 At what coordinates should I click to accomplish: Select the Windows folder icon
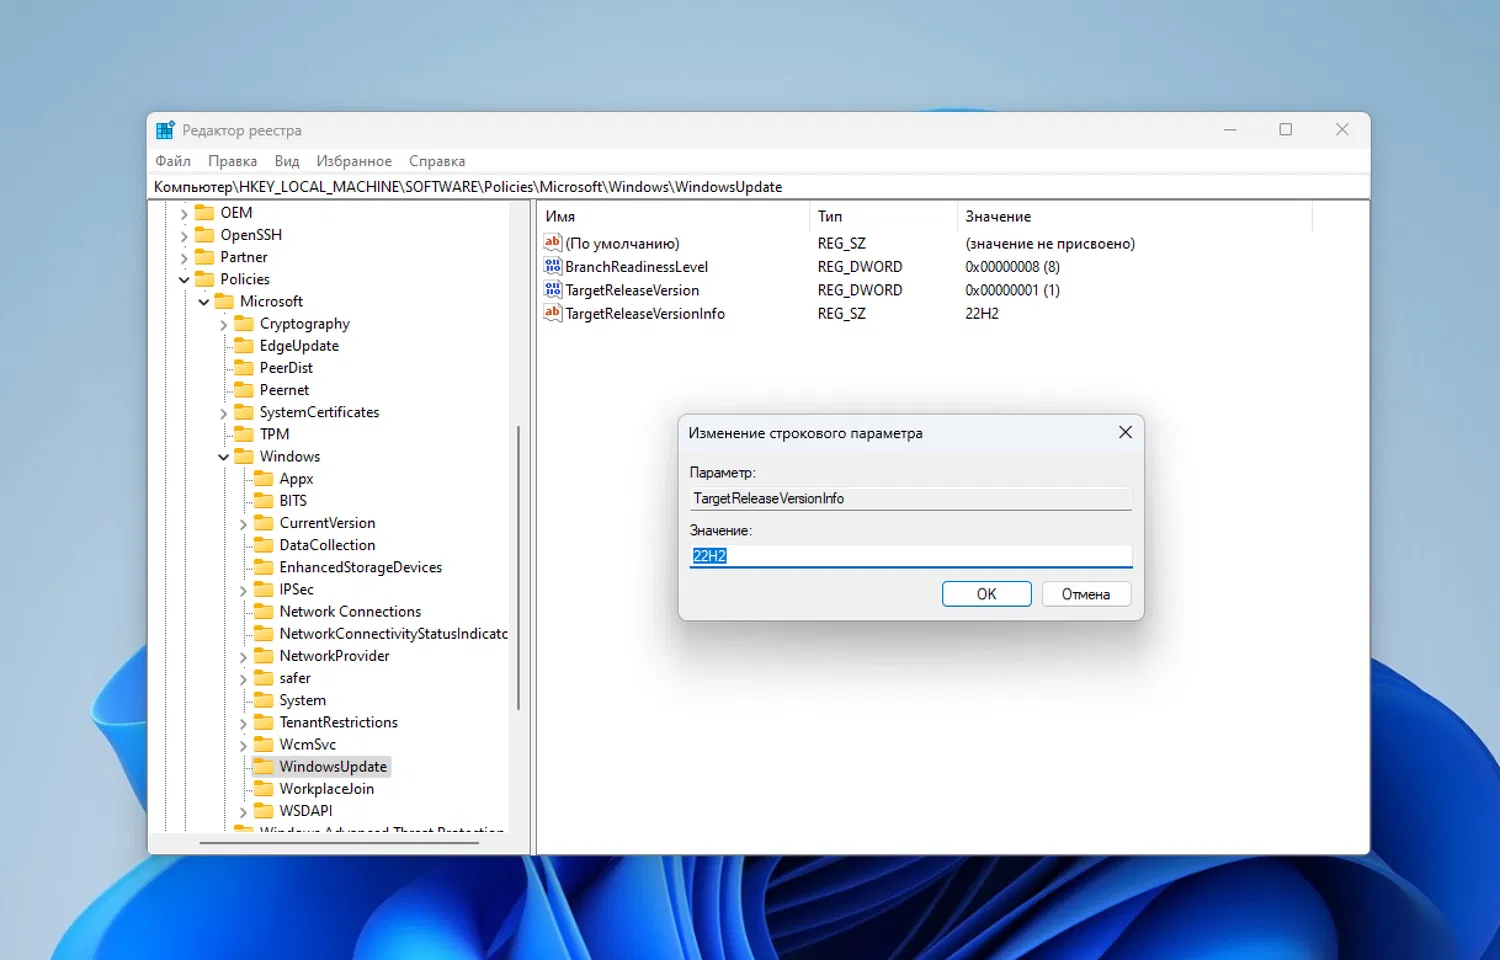point(244,456)
